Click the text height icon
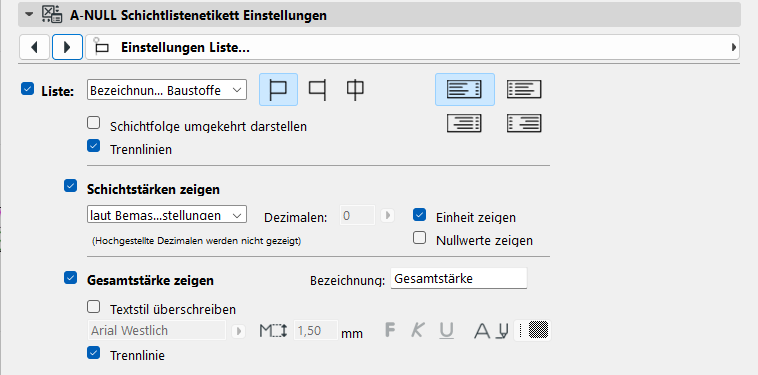 tap(273, 331)
